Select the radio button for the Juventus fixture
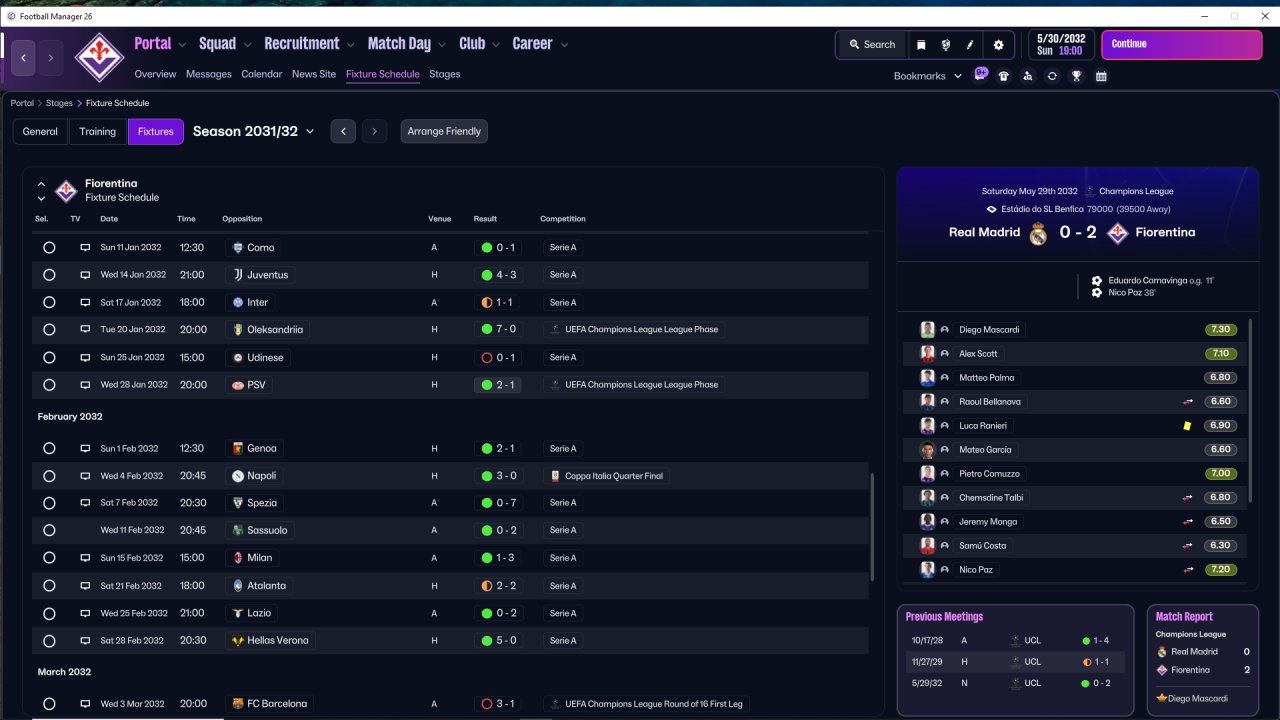Image resolution: width=1280 pixels, height=720 pixels. (x=49, y=275)
